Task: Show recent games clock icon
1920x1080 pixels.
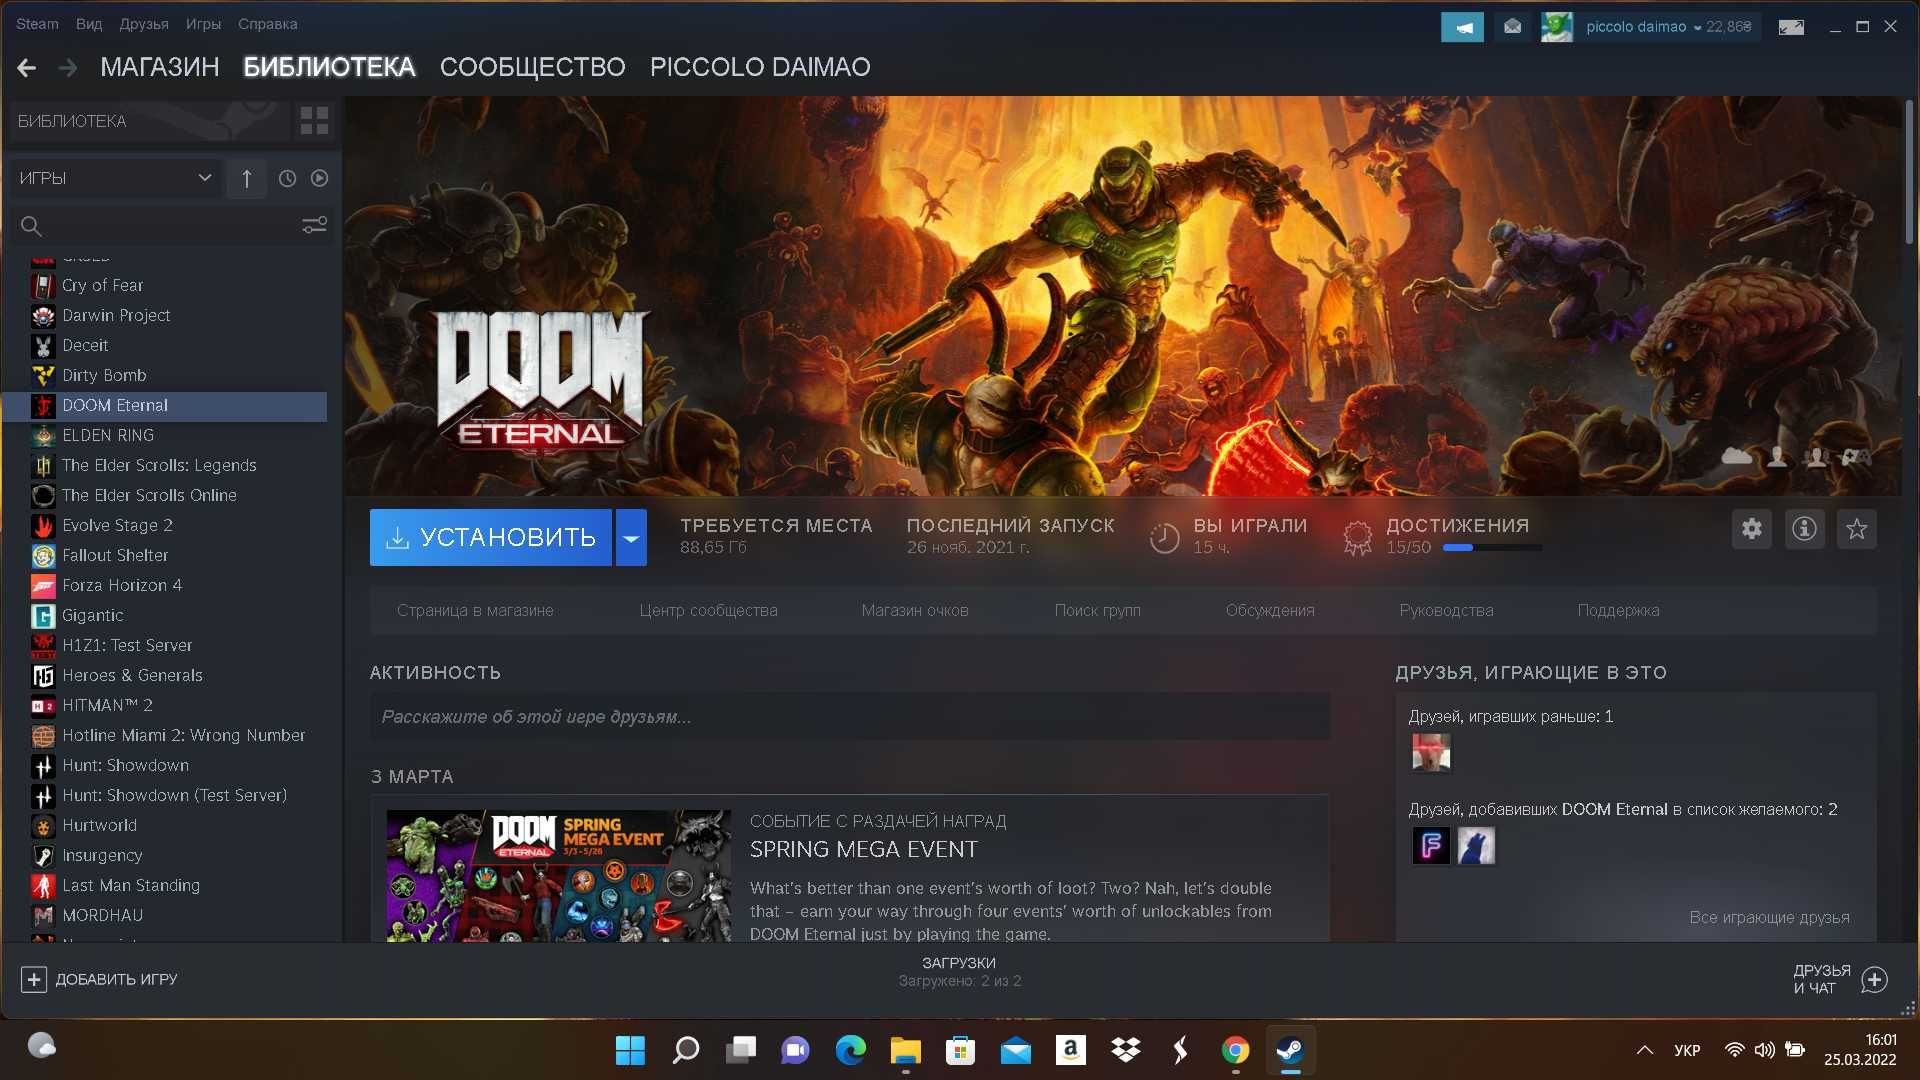Action: 287,178
